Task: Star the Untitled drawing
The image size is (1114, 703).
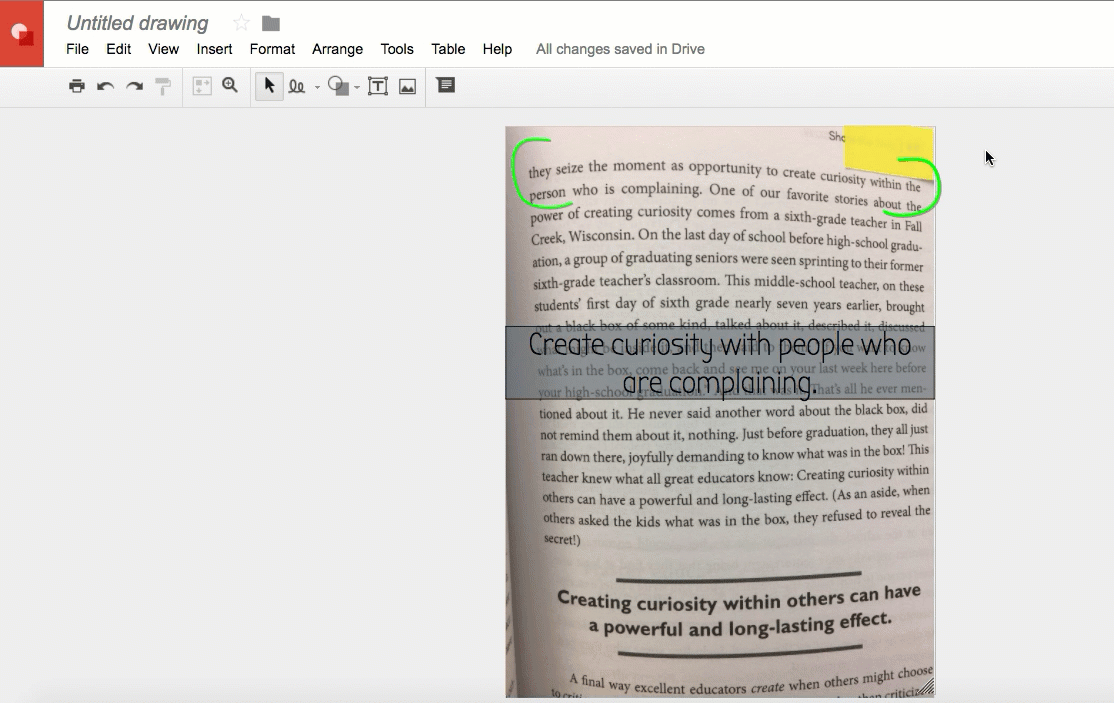Action: tap(241, 23)
